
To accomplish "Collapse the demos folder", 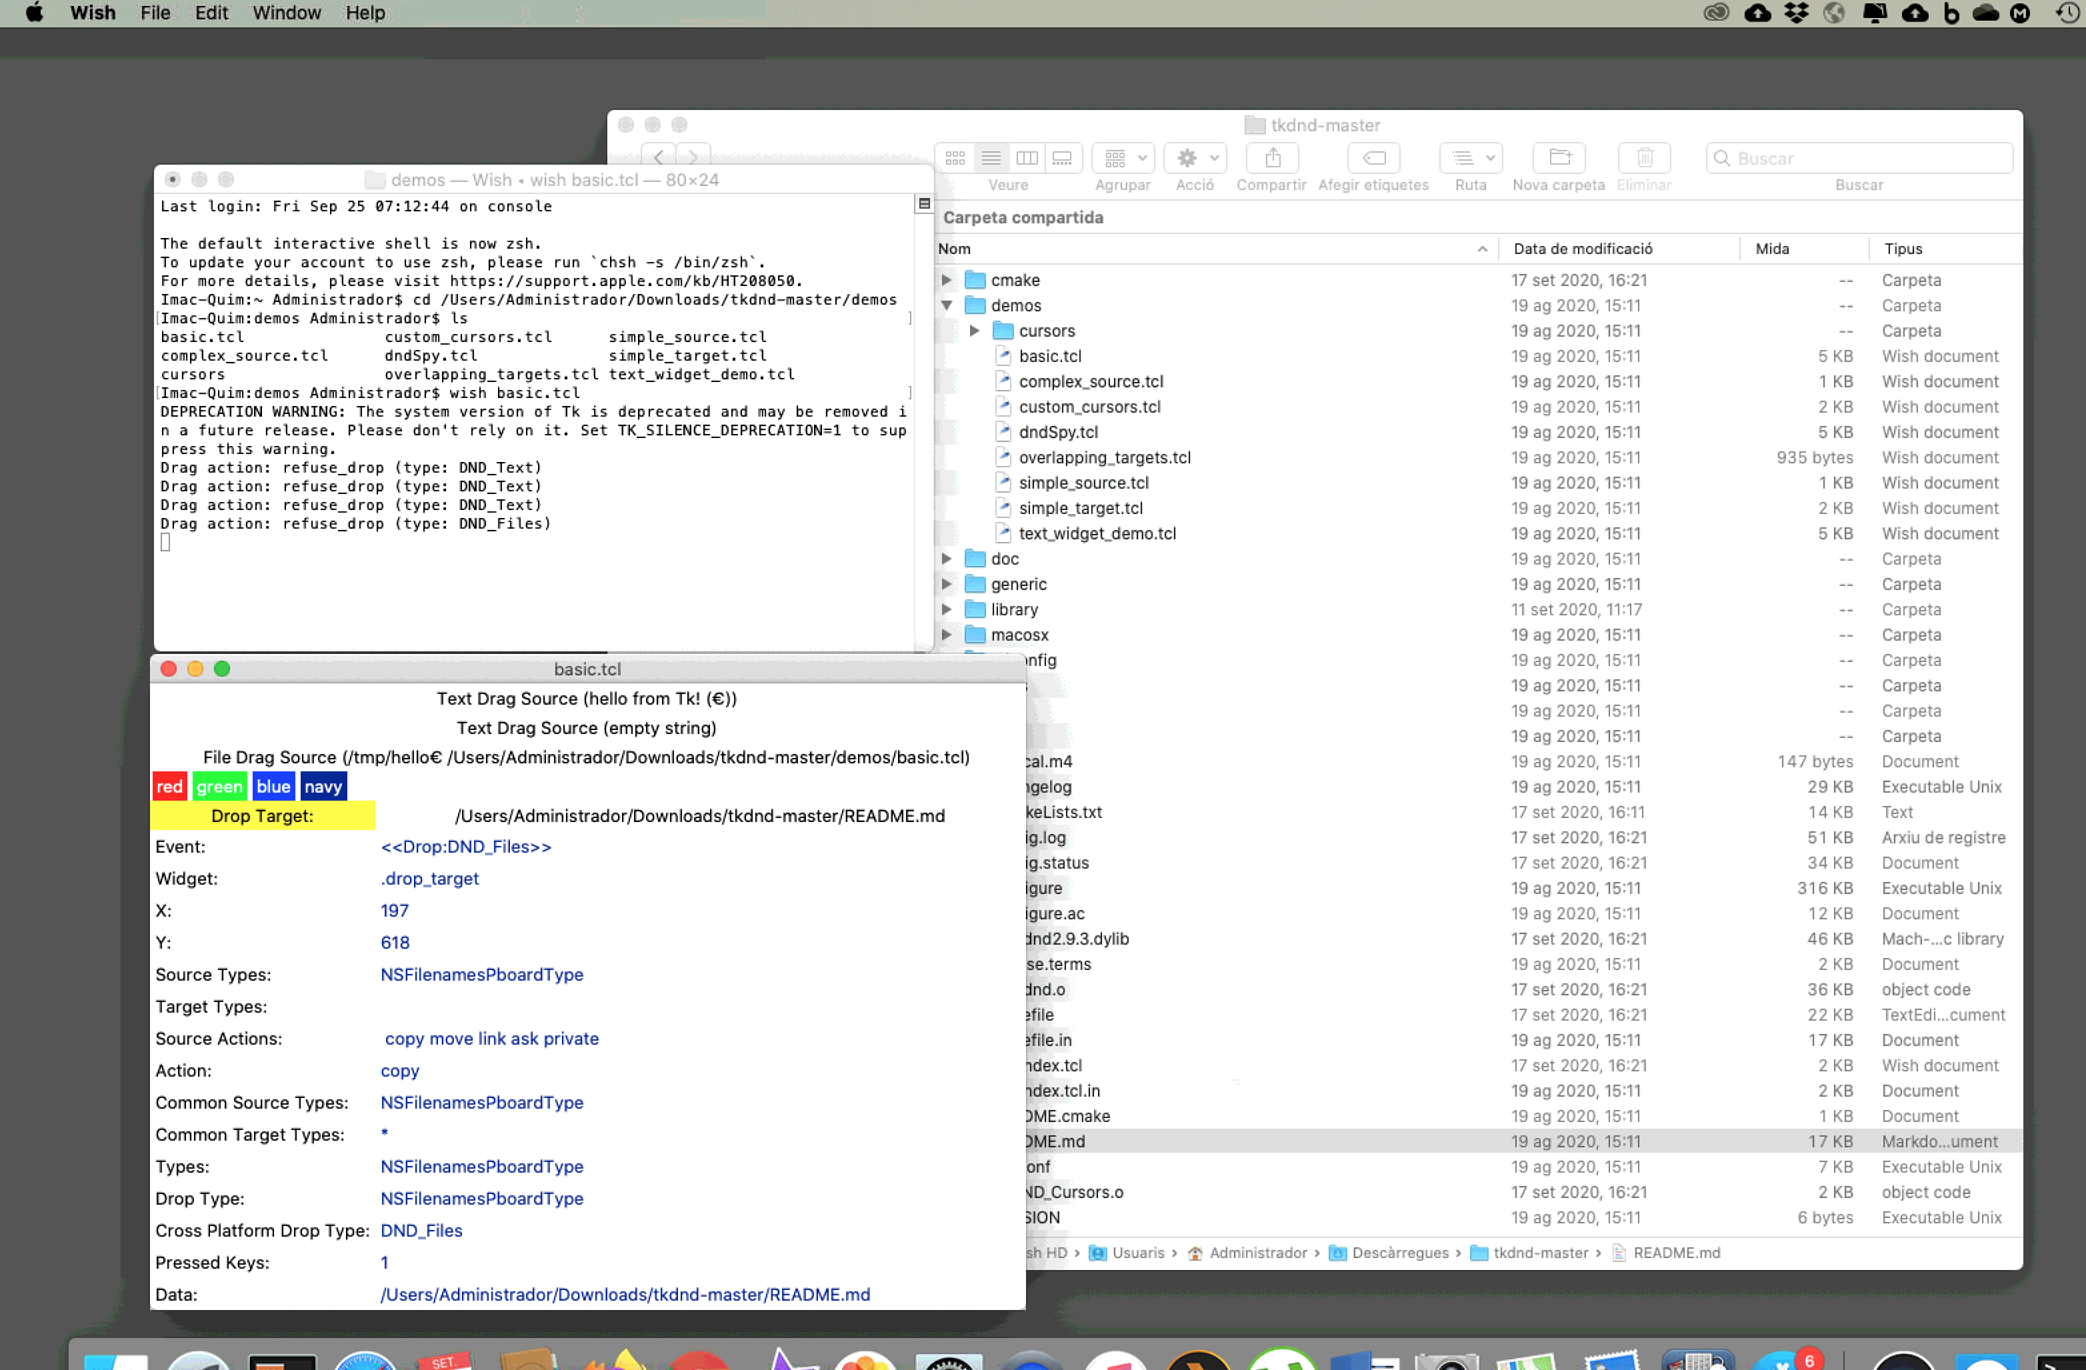I will (946, 305).
